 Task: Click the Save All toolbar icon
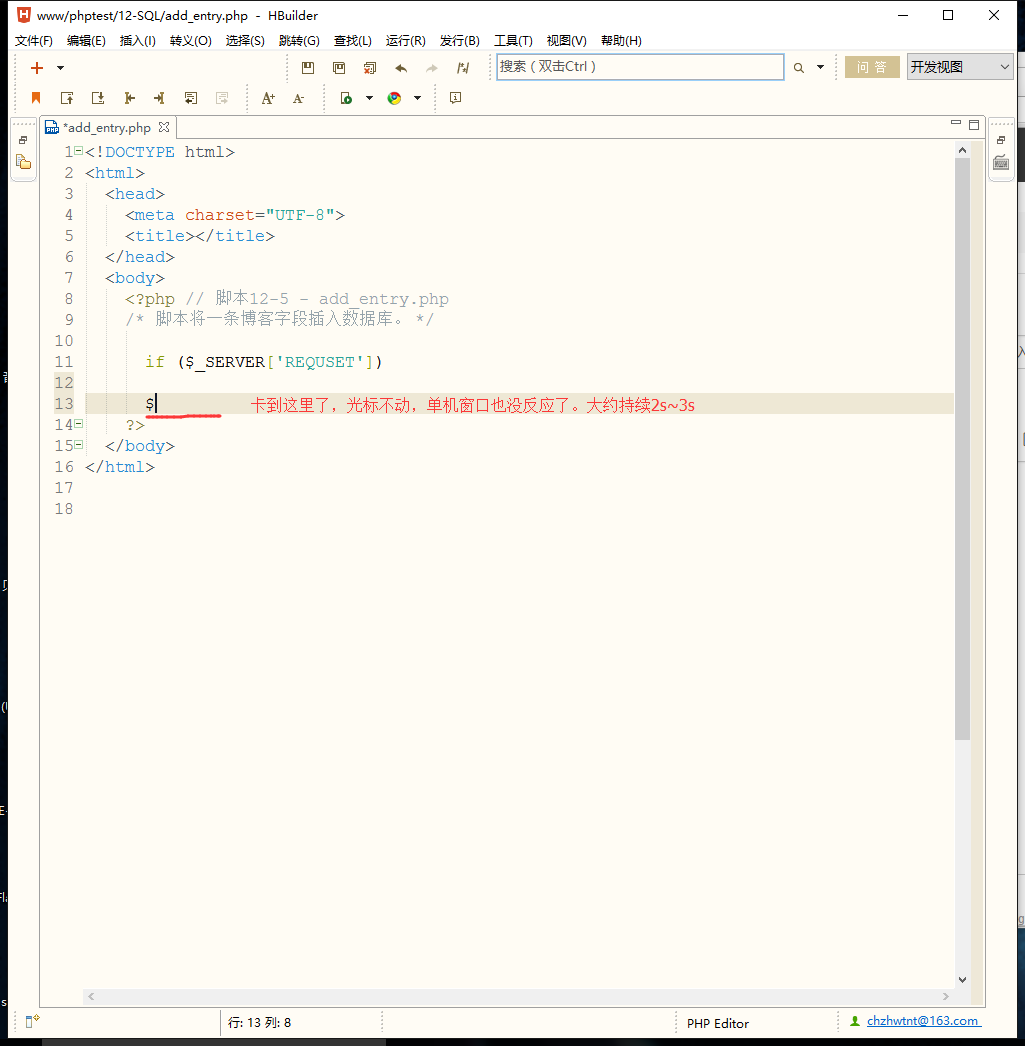pyautogui.click(x=339, y=68)
